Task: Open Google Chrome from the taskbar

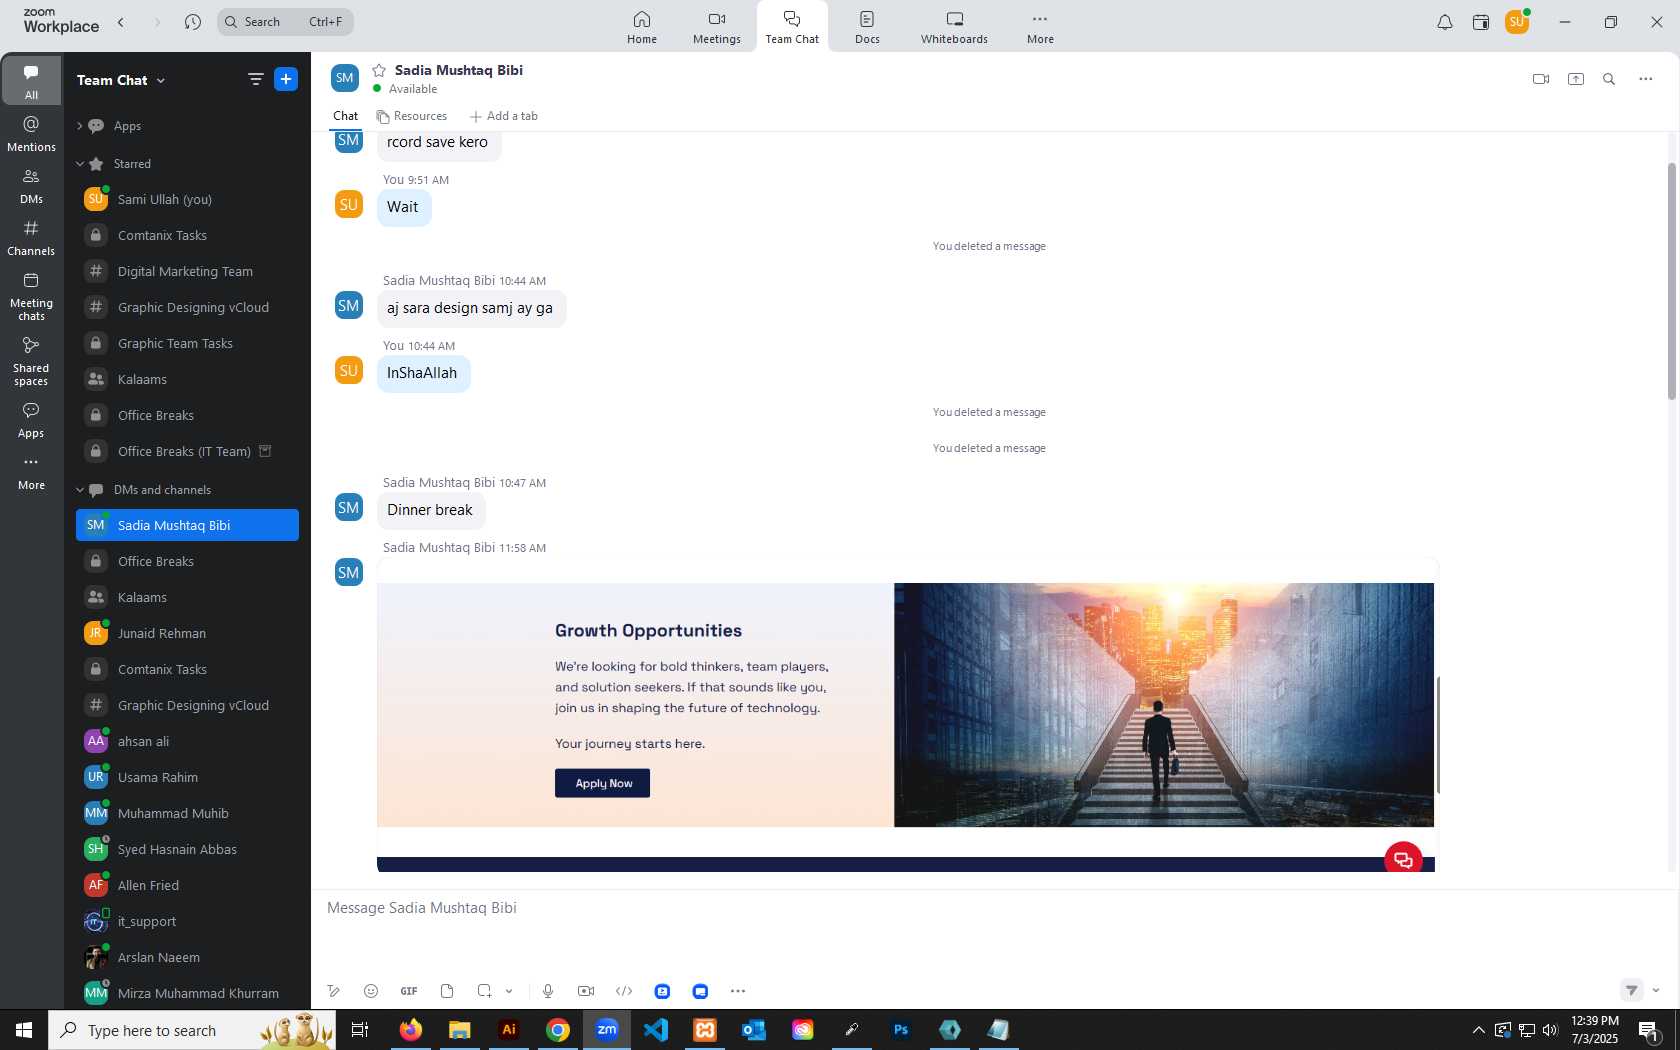Action: pyautogui.click(x=558, y=1030)
